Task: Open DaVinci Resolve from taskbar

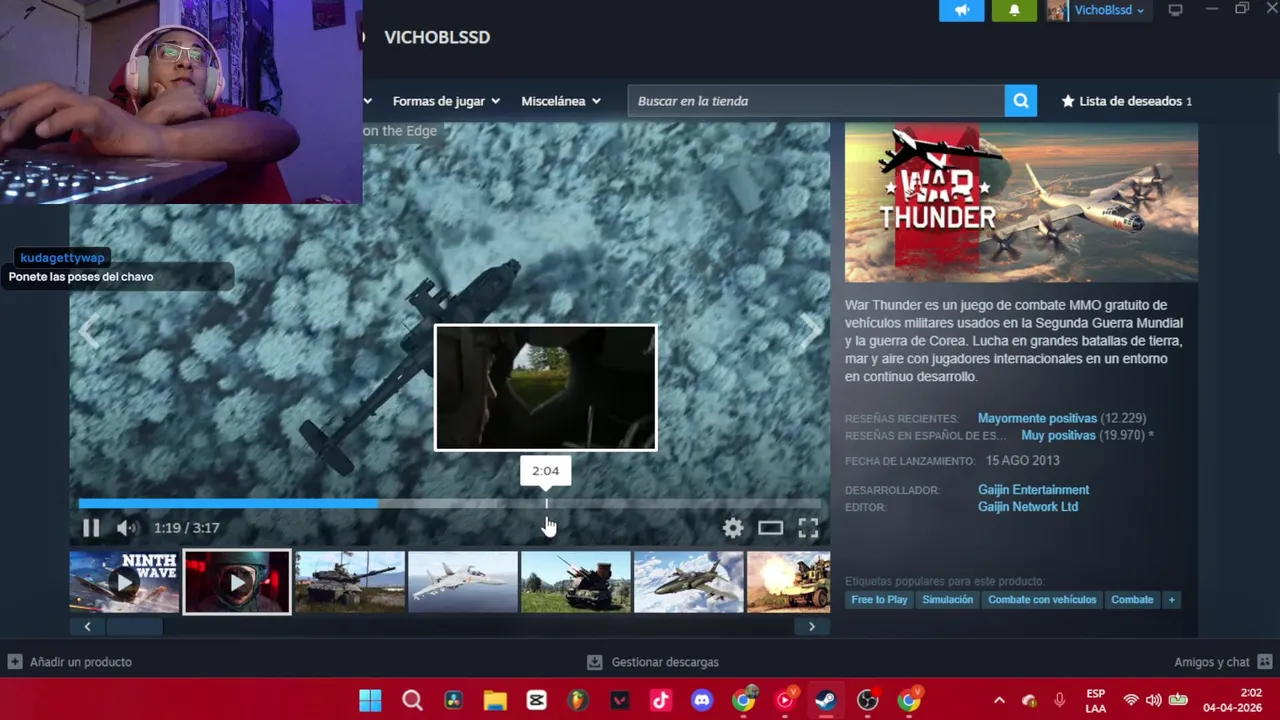Action: [x=454, y=700]
